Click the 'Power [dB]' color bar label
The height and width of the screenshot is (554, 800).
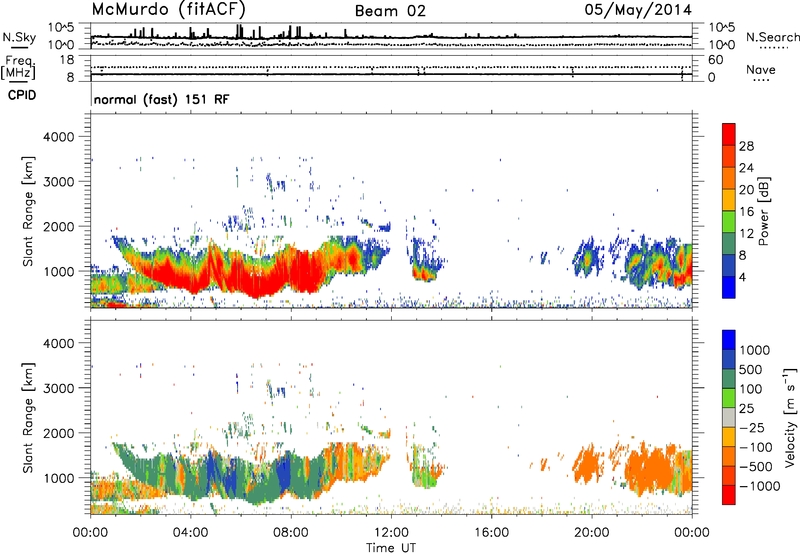(x=763, y=211)
